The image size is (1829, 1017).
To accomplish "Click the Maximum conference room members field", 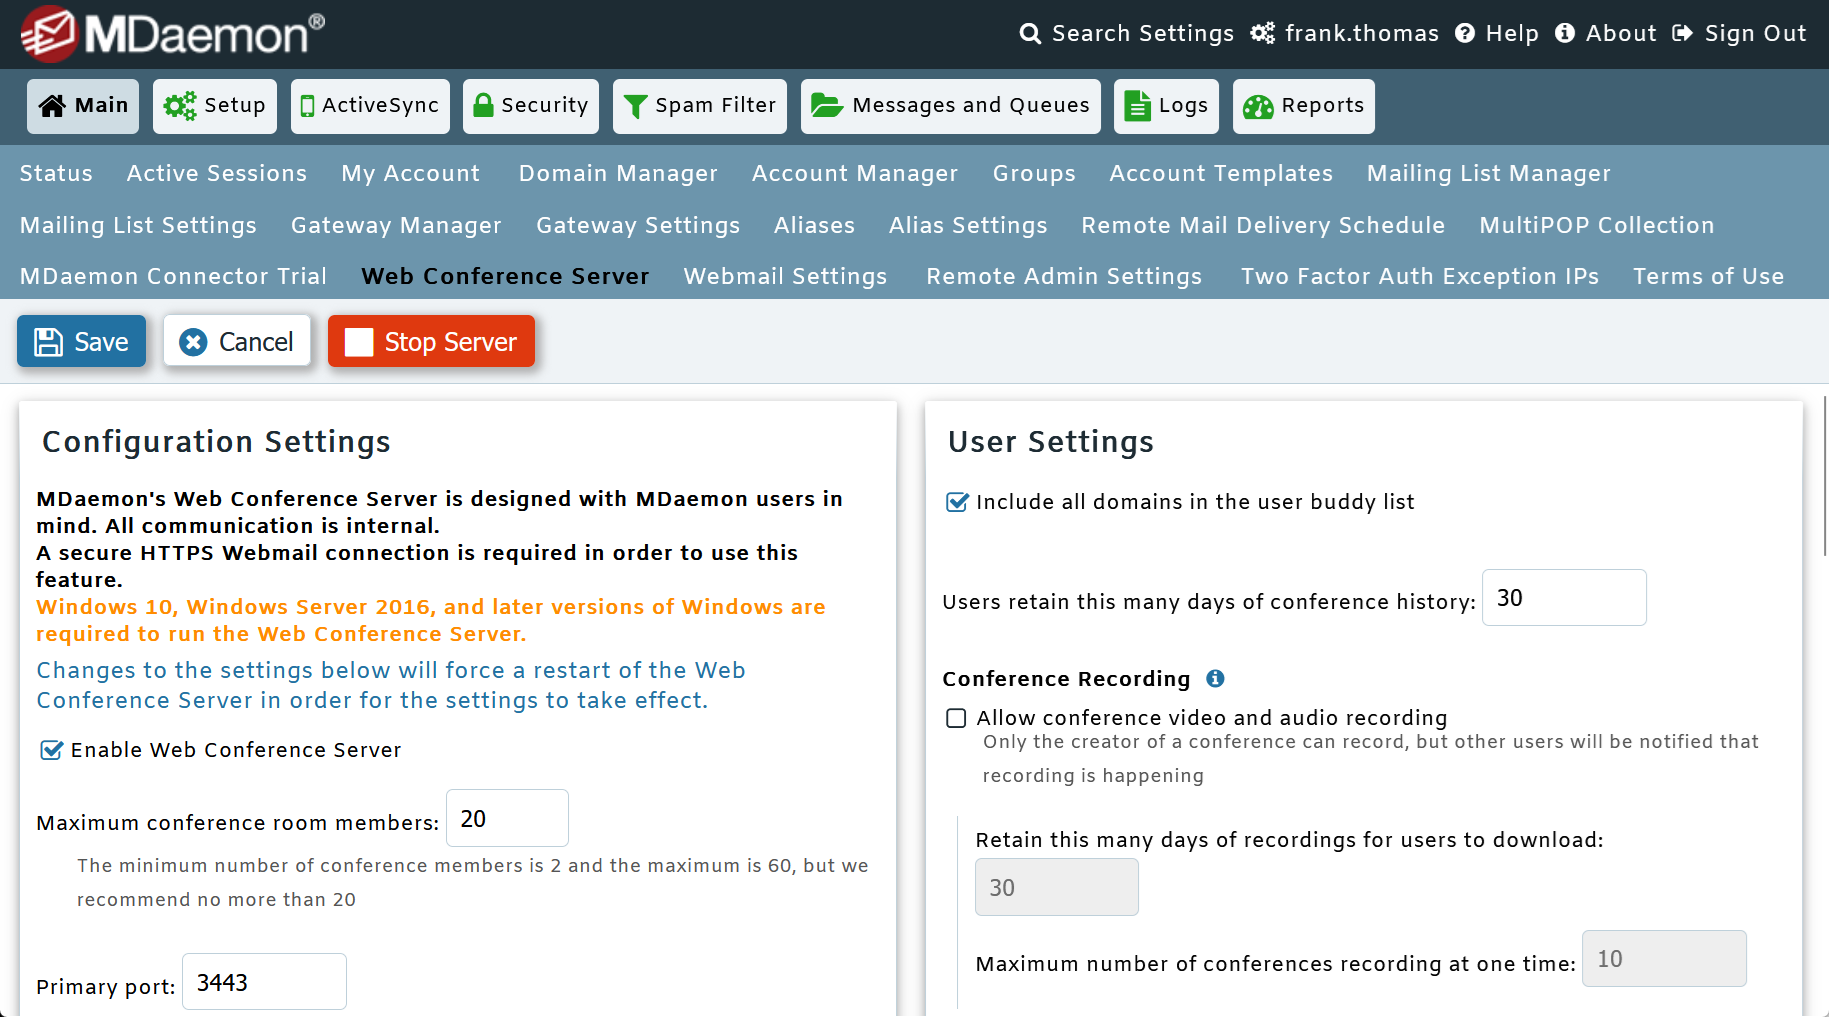I will click(x=507, y=818).
